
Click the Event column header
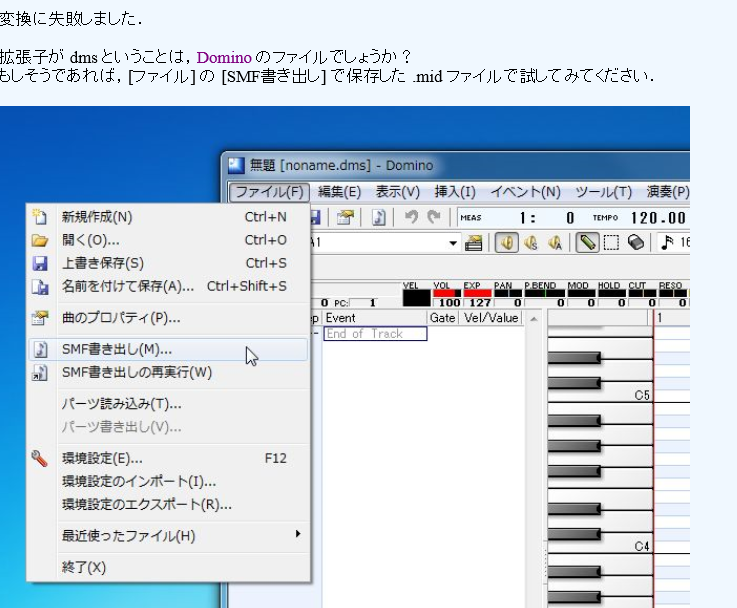(375, 318)
